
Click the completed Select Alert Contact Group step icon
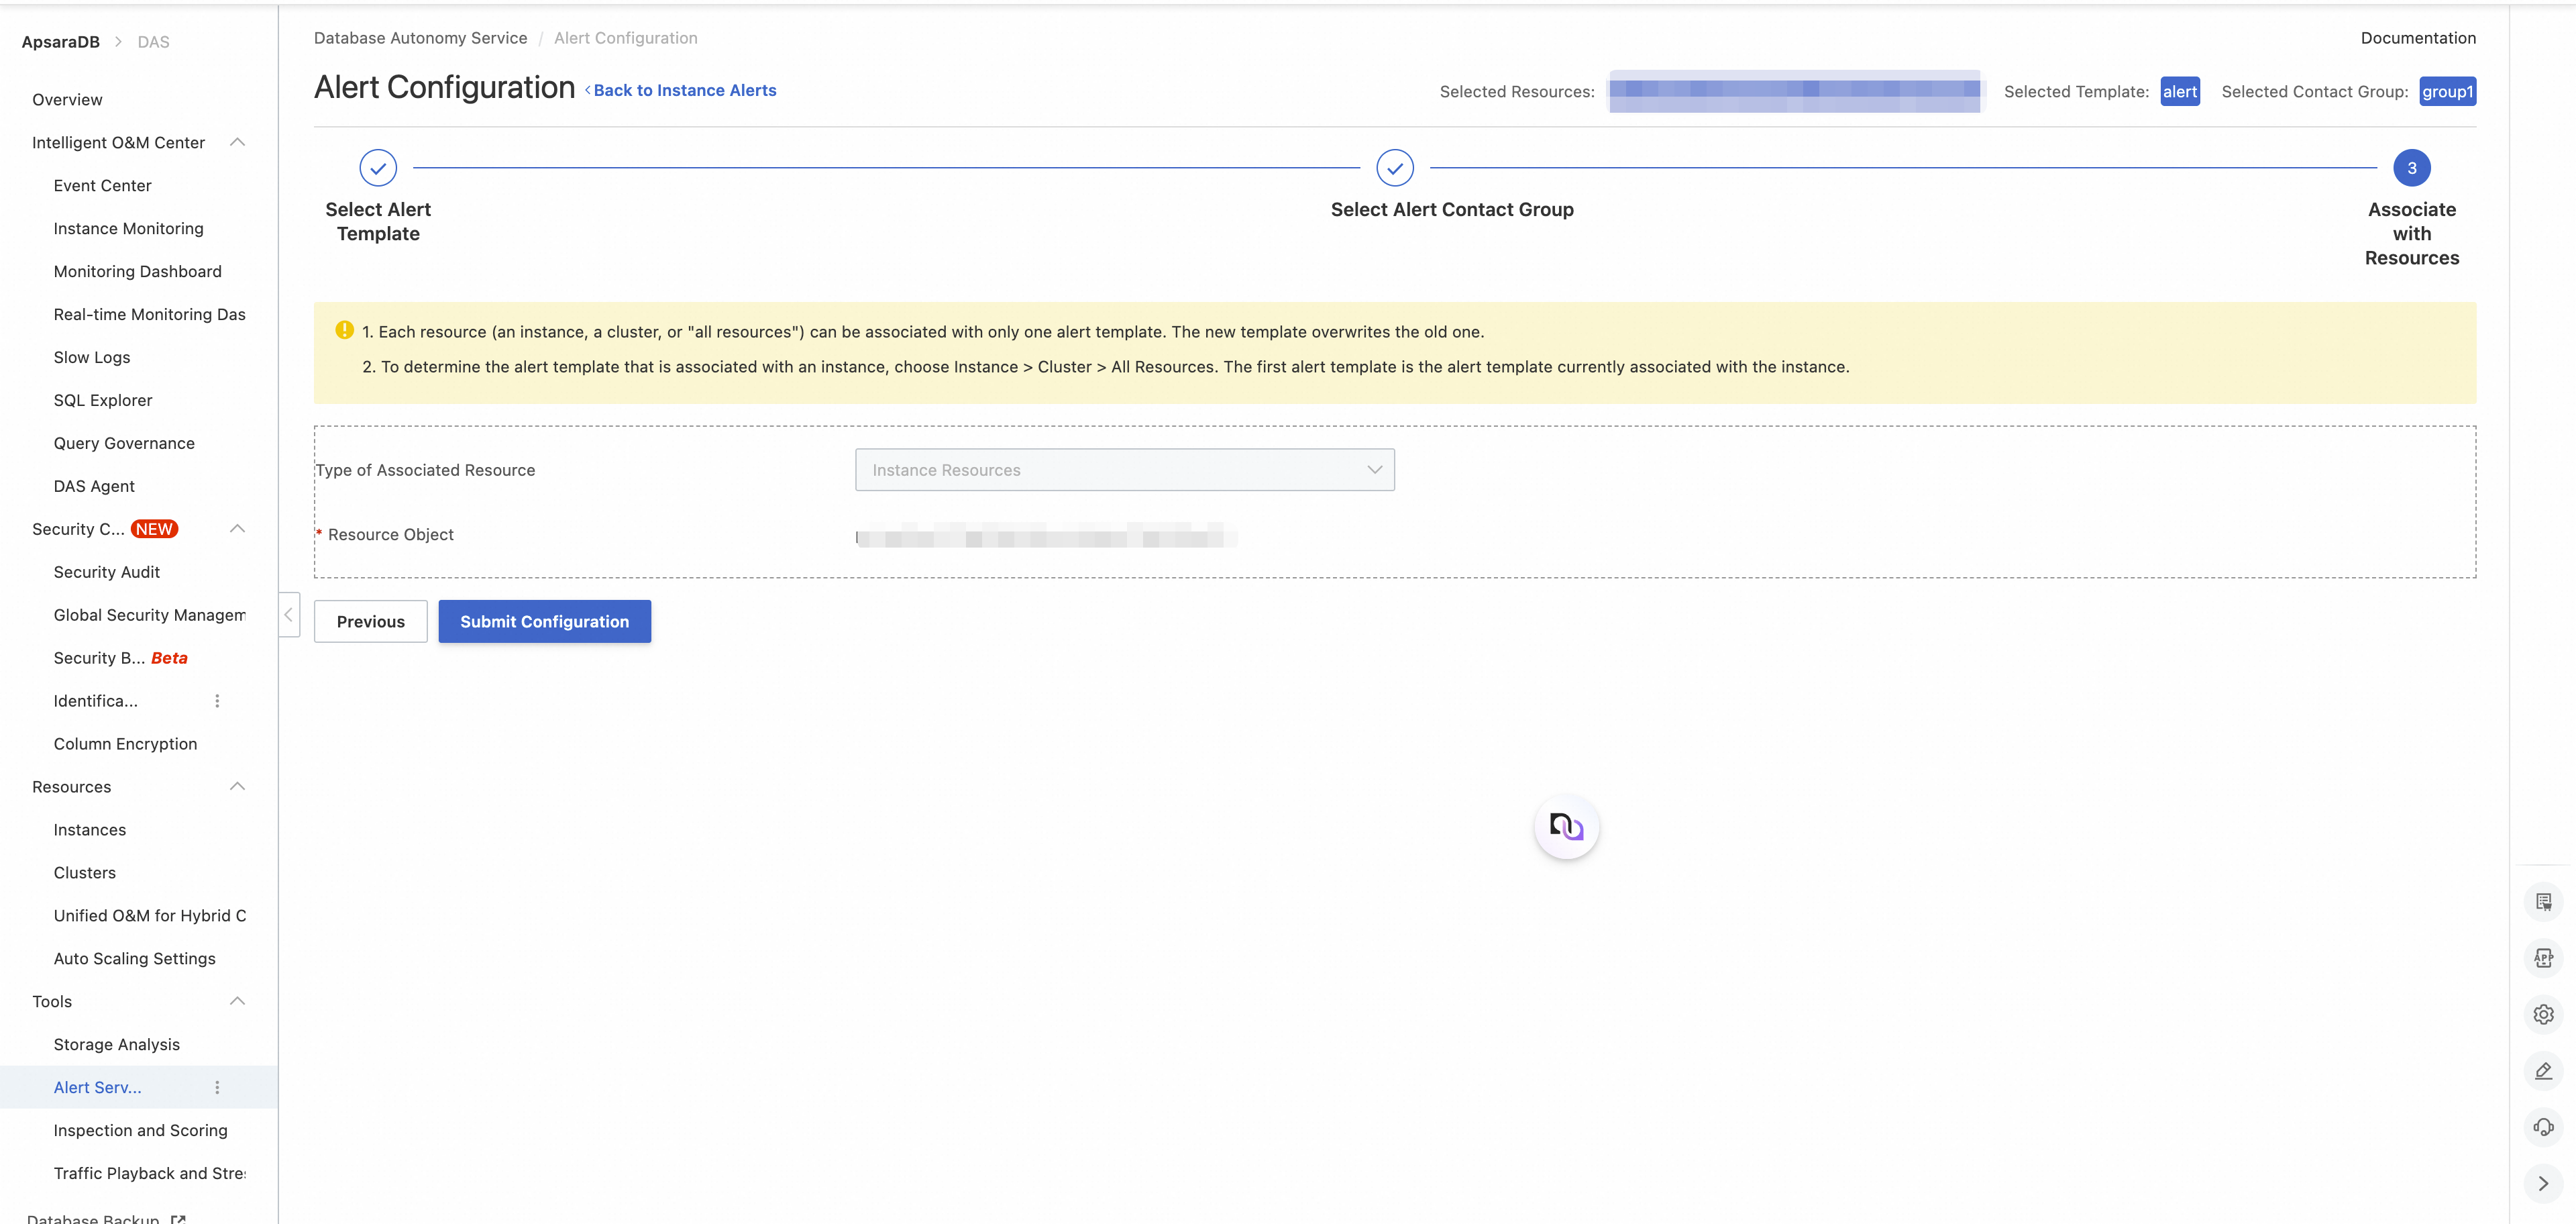coord(1394,168)
